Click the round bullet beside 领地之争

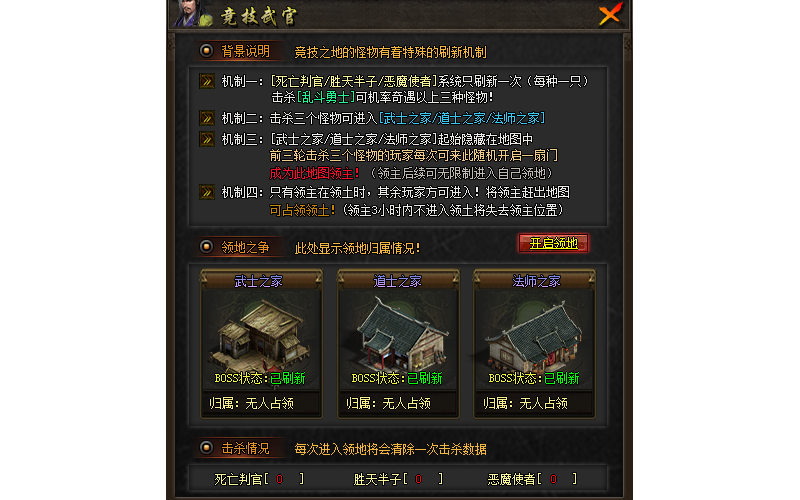[x=206, y=247]
